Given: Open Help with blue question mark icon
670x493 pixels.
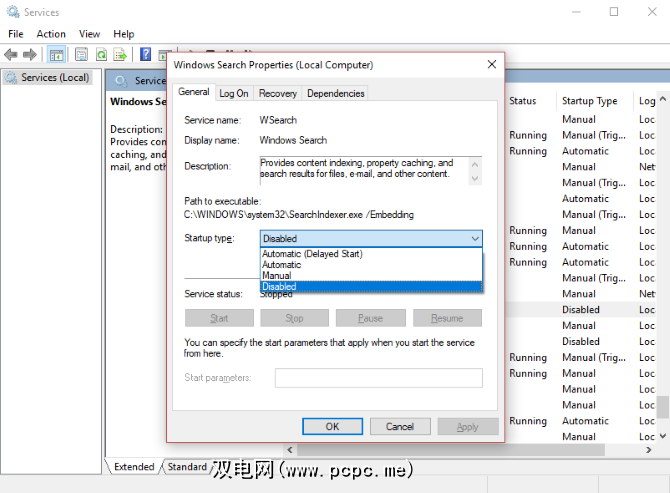Looking at the screenshot, I should tap(145, 54).
